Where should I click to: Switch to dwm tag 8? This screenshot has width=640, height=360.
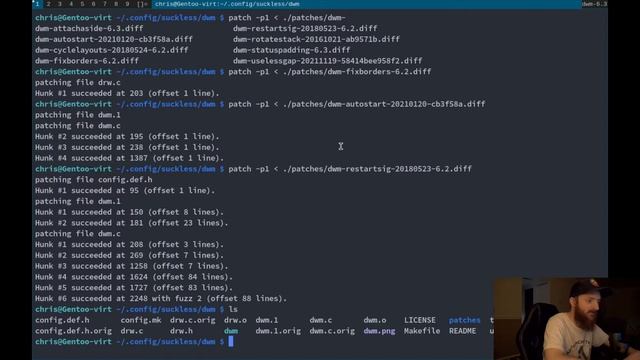click(x=116, y=4)
